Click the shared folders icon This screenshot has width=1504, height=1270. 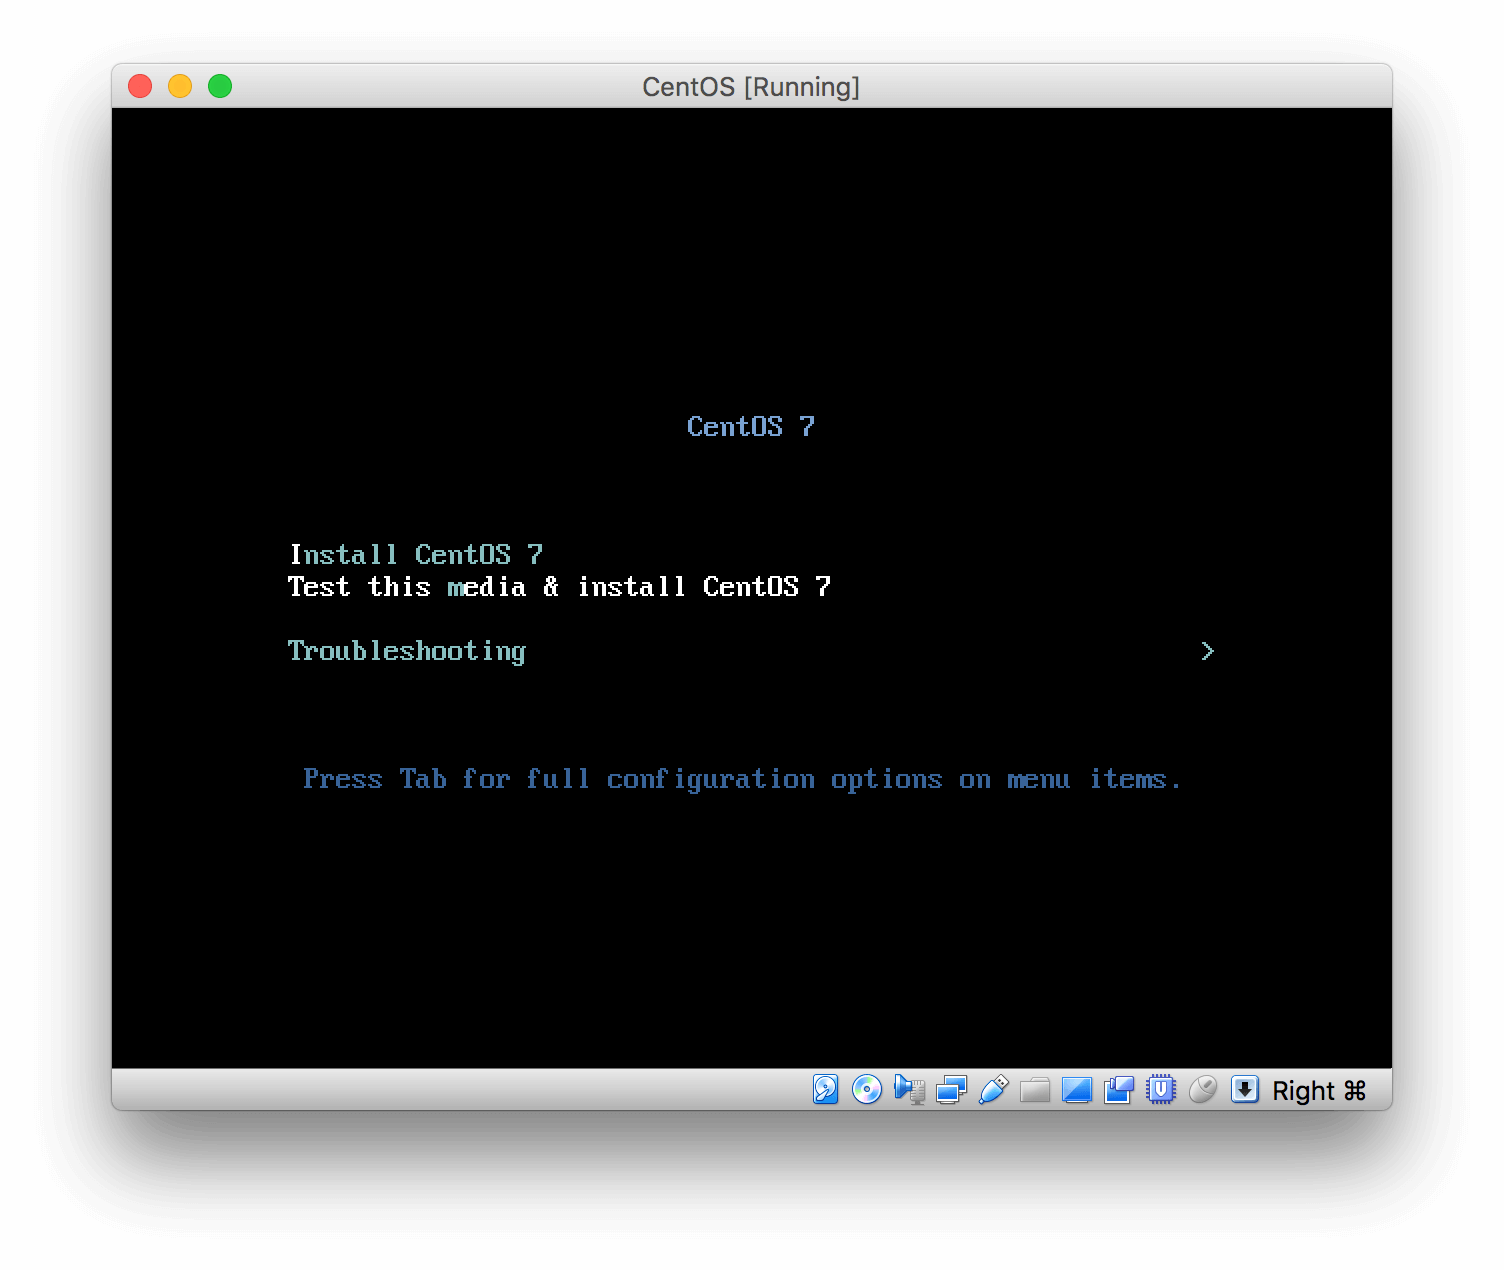1035,1089
